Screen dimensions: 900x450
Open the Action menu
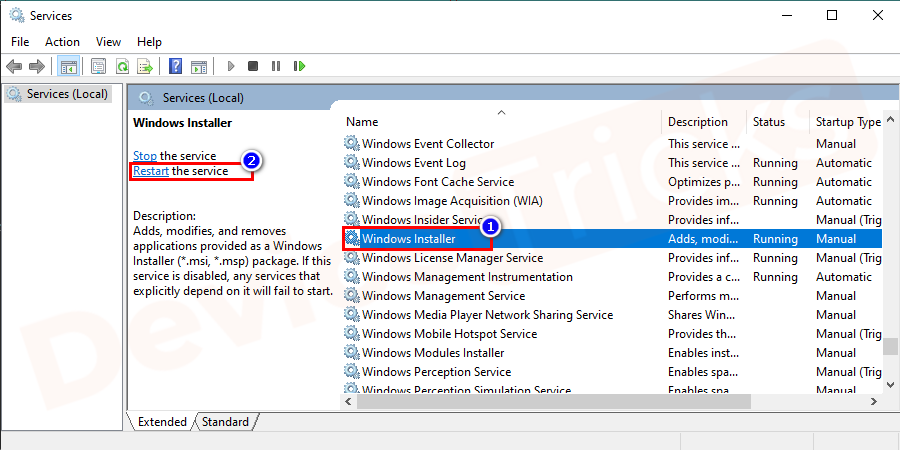[63, 42]
